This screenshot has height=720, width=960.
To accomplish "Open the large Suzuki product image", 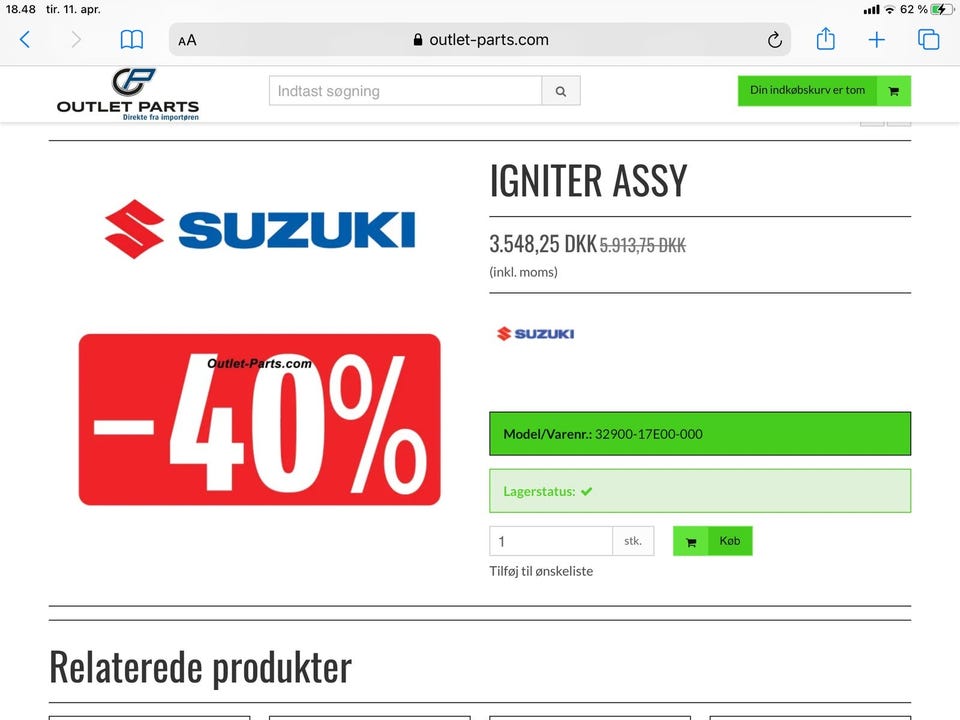I will tap(260, 230).
